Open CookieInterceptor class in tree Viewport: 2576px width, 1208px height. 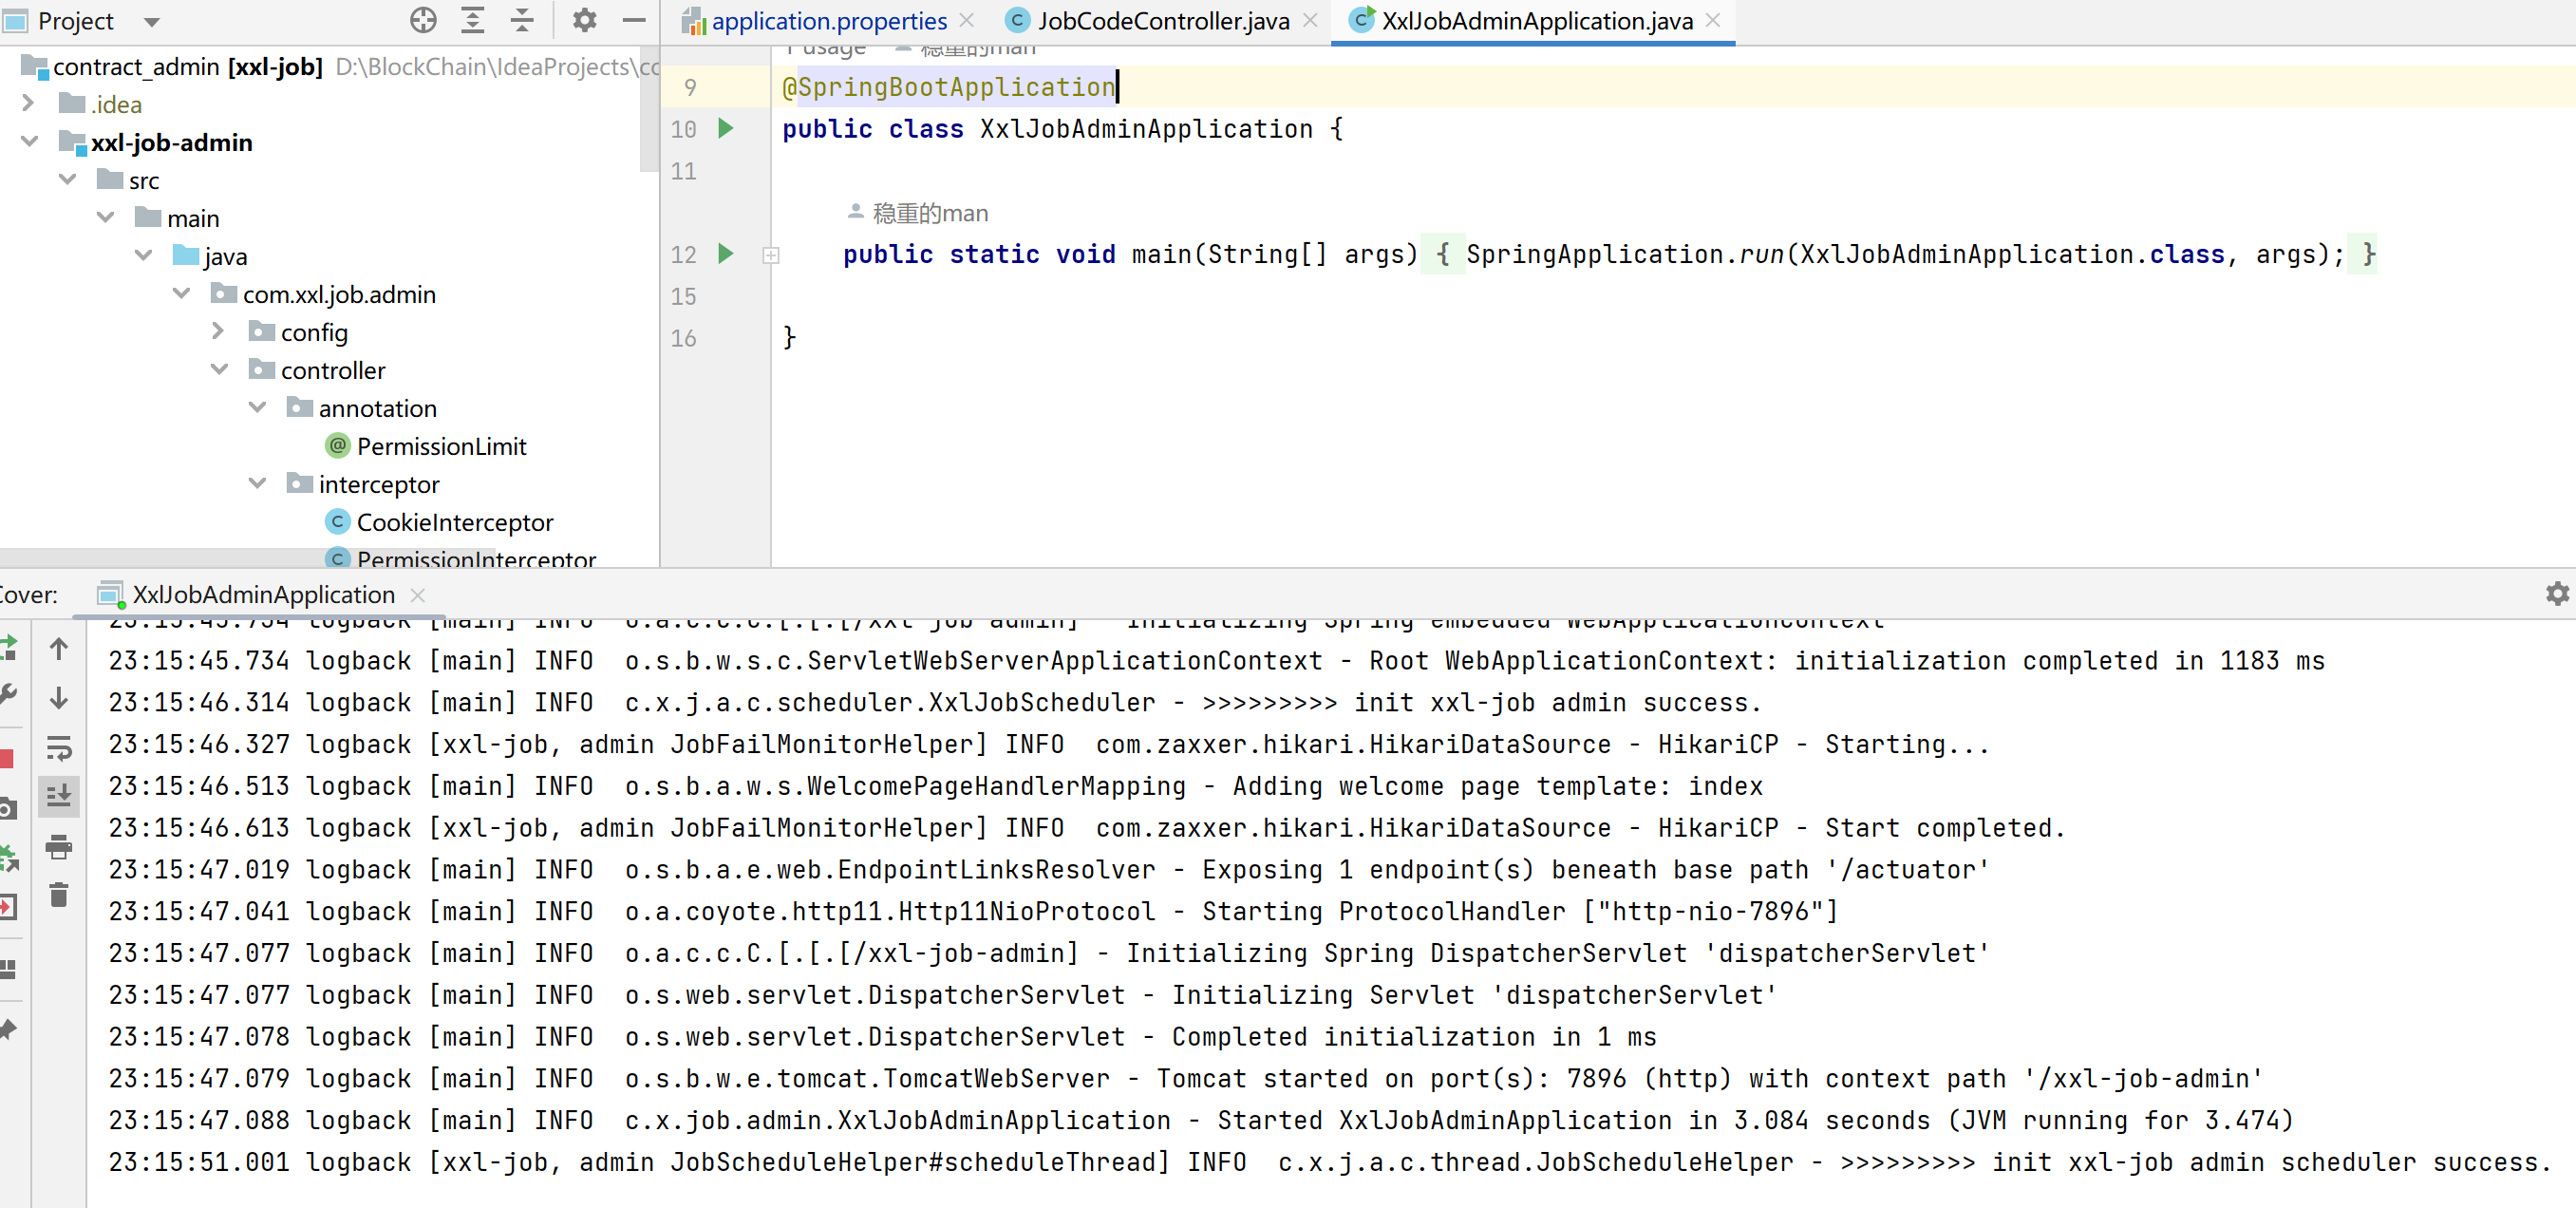(x=454, y=522)
